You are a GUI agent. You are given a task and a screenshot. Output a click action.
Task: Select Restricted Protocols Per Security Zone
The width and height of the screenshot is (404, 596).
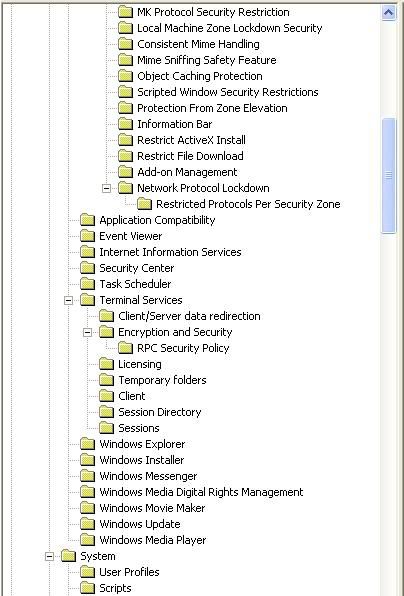248,204
